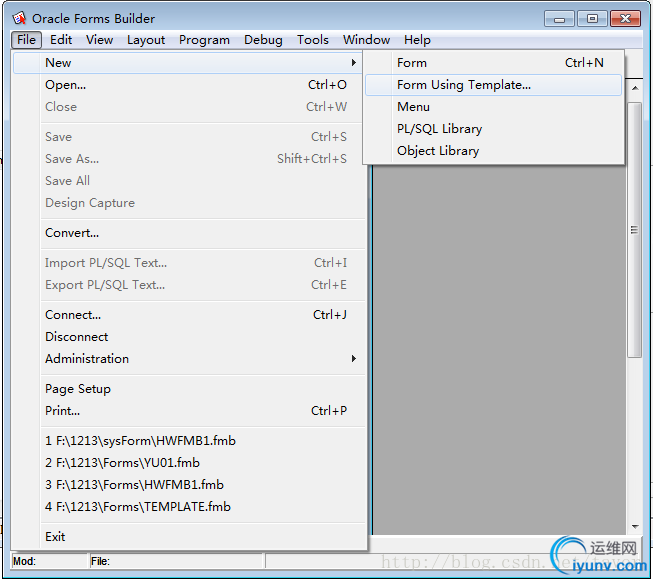Screen dimensions: 653x582
Task: Select Form Using Template... entry
Action: point(493,85)
